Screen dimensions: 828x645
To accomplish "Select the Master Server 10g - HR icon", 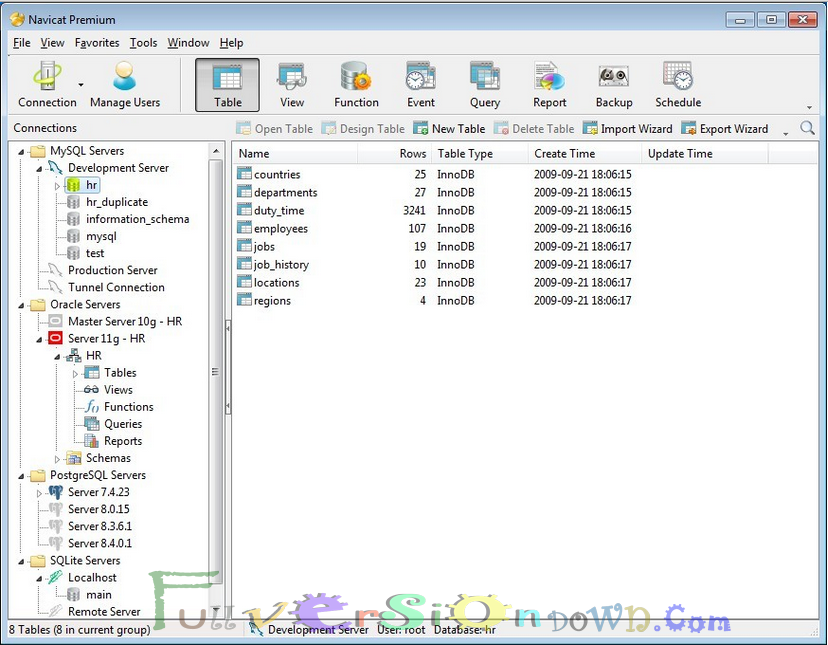I will pos(55,321).
